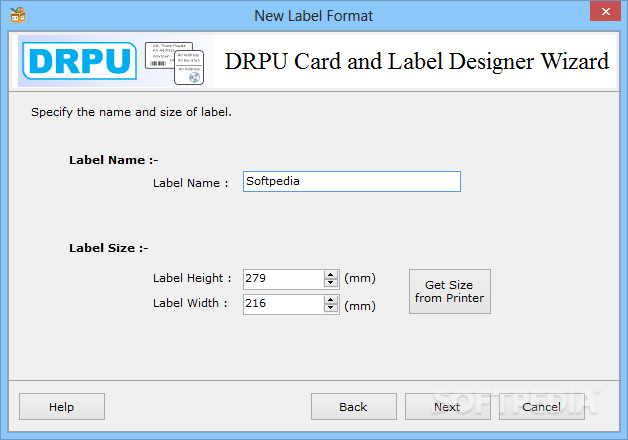Click the DRPU Card and Label Designer Wizard title
The image size is (628, 440).
pyautogui.click(x=417, y=61)
